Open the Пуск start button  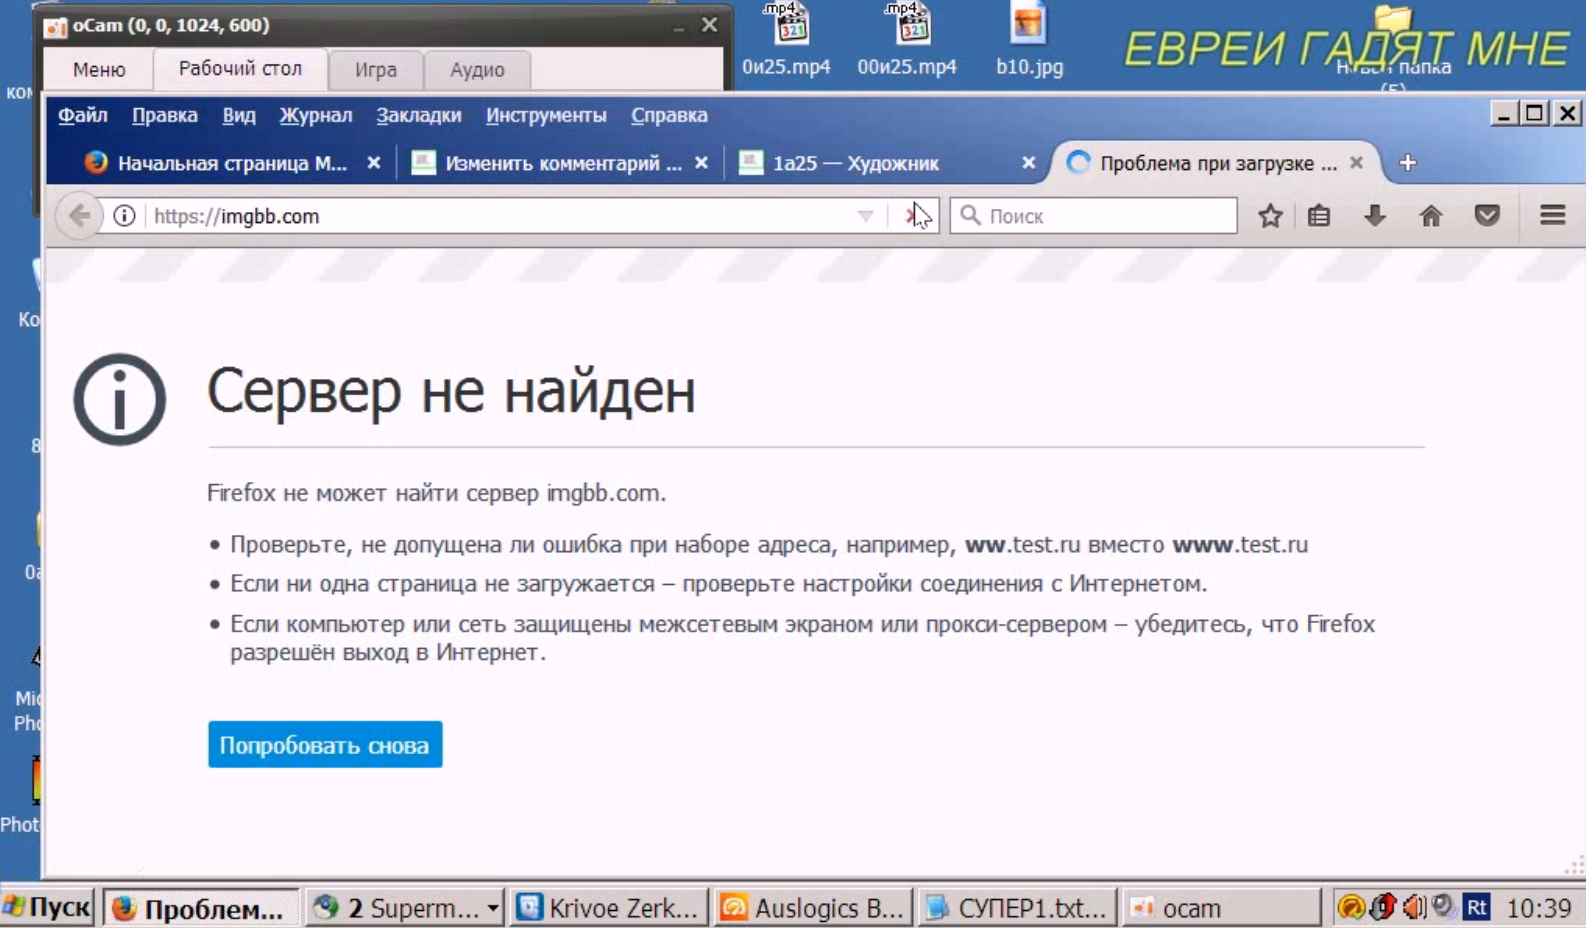click(x=47, y=908)
